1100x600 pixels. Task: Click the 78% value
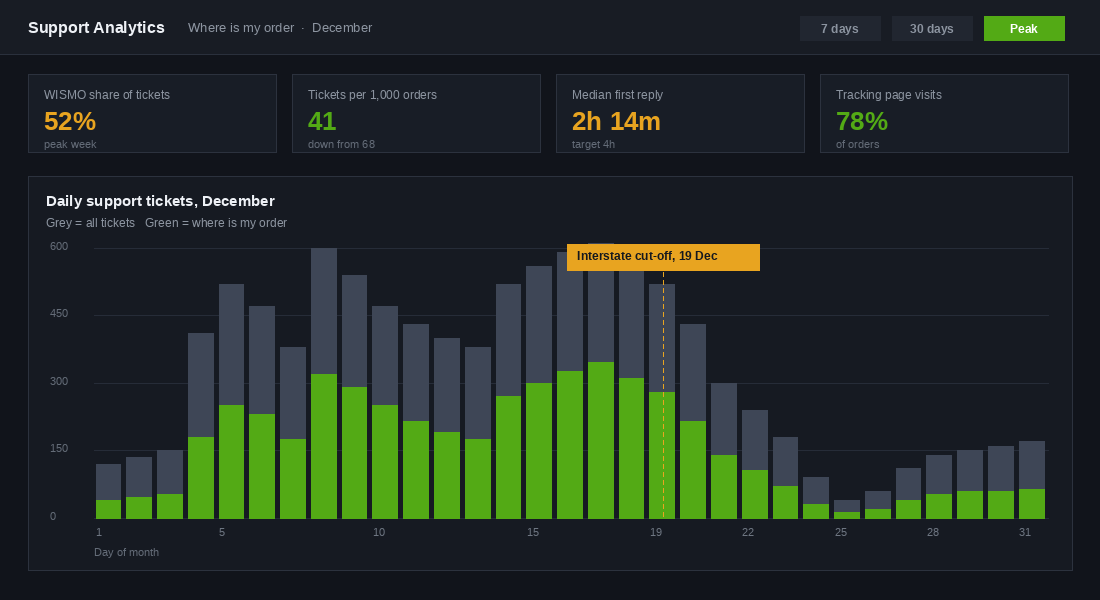click(861, 121)
